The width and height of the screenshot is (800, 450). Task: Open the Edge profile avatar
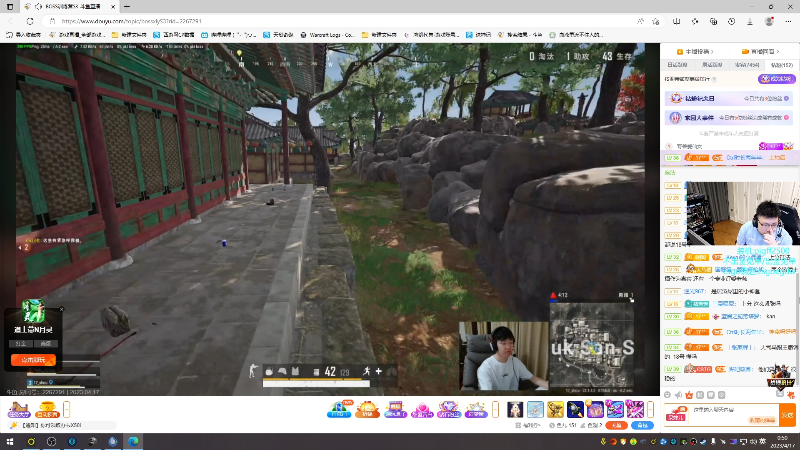(769, 21)
